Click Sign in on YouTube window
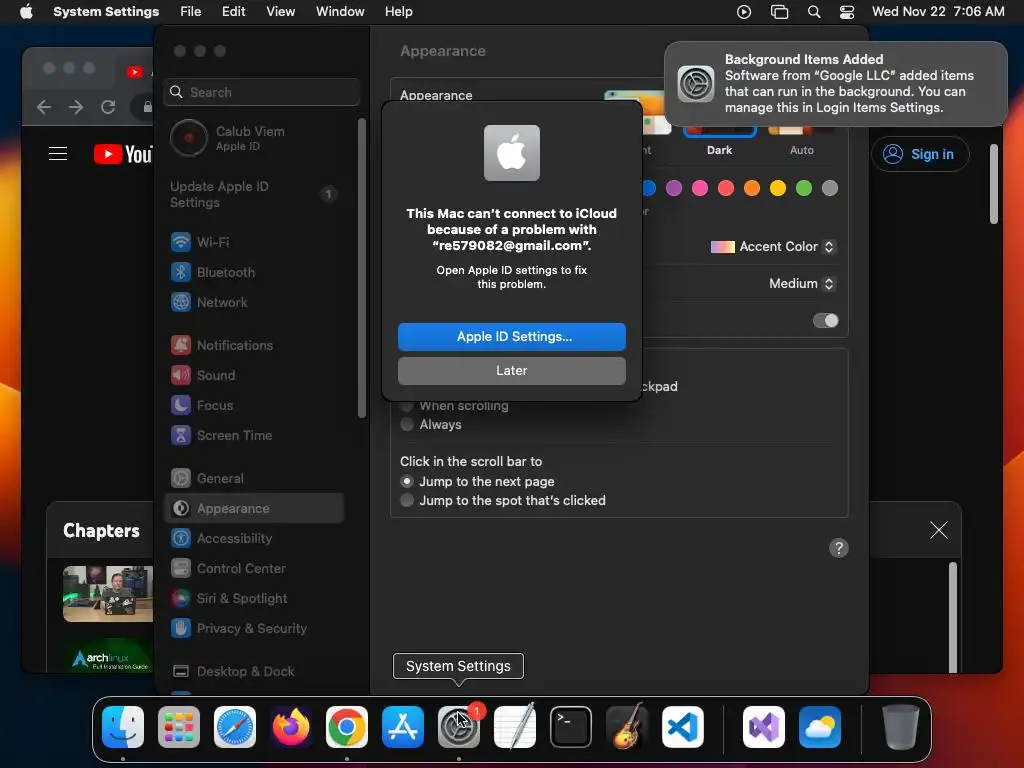Screen dimensions: 1024x768 920,154
